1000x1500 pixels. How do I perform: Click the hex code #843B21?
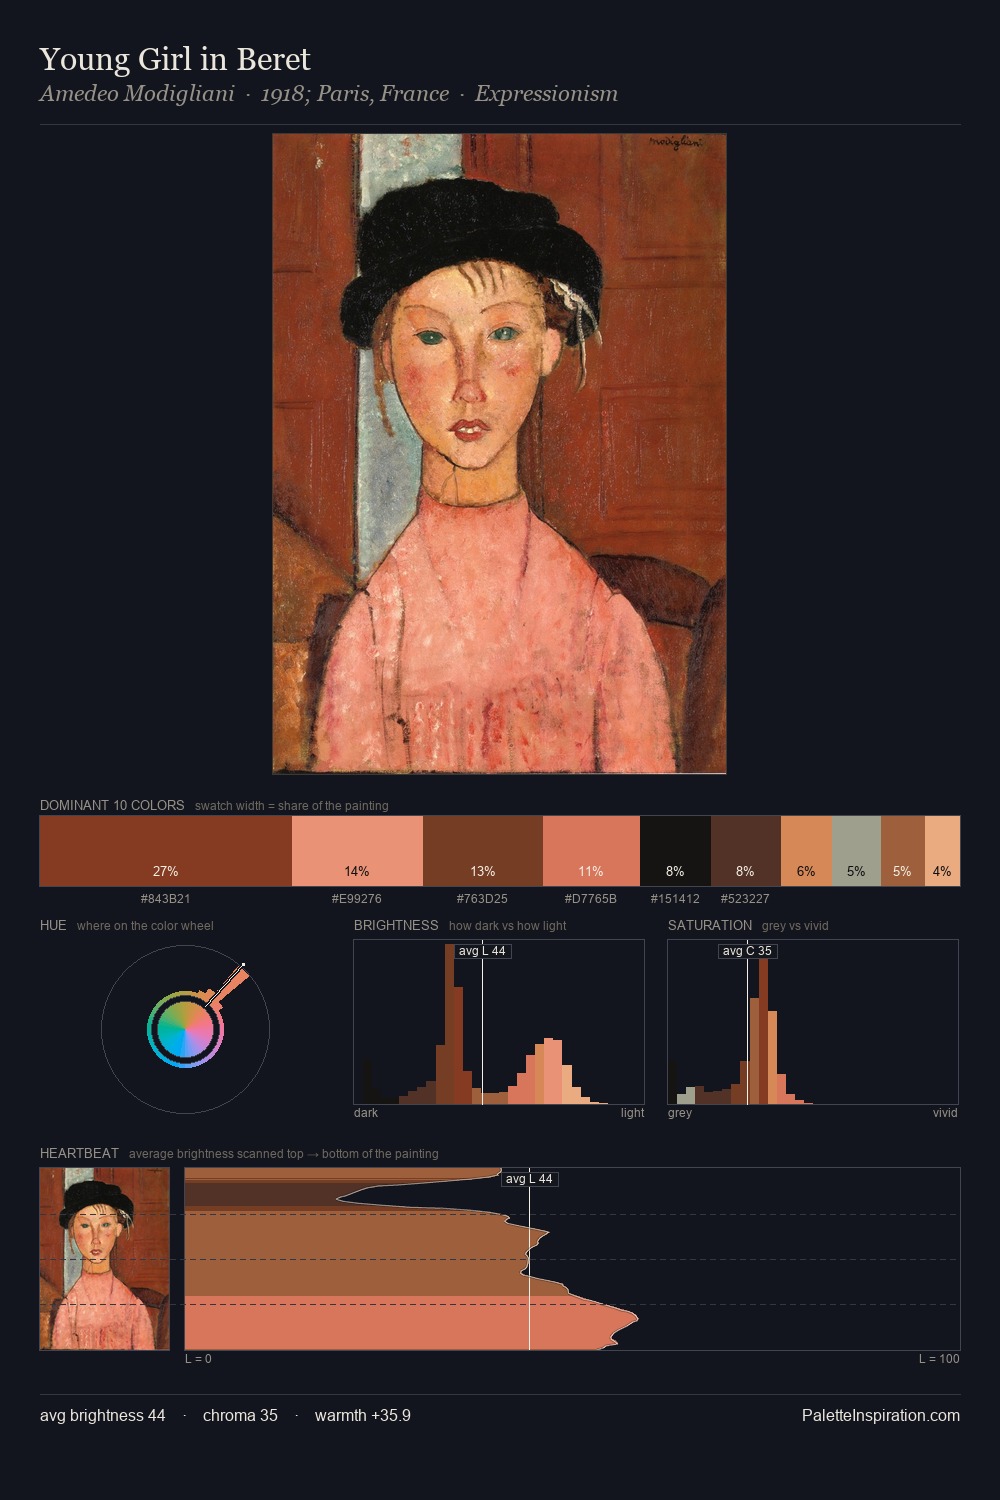coord(166,899)
